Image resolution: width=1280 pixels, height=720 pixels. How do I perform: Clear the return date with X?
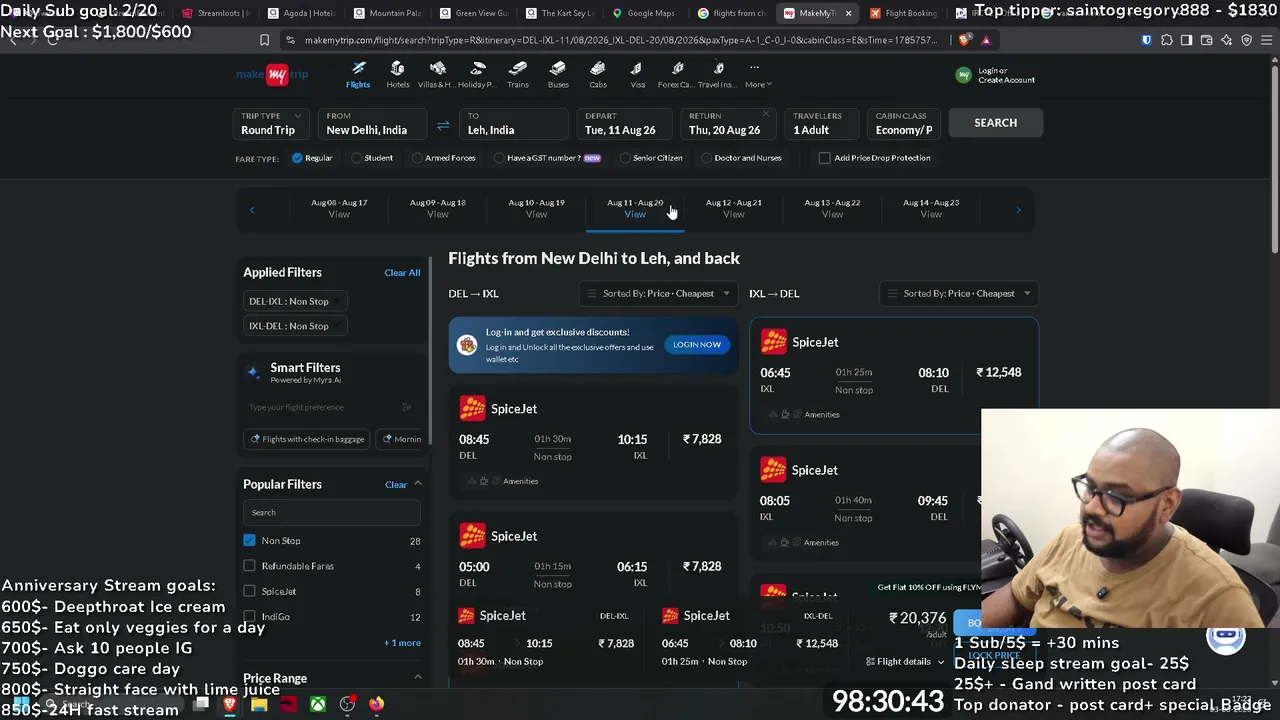click(x=766, y=114)
